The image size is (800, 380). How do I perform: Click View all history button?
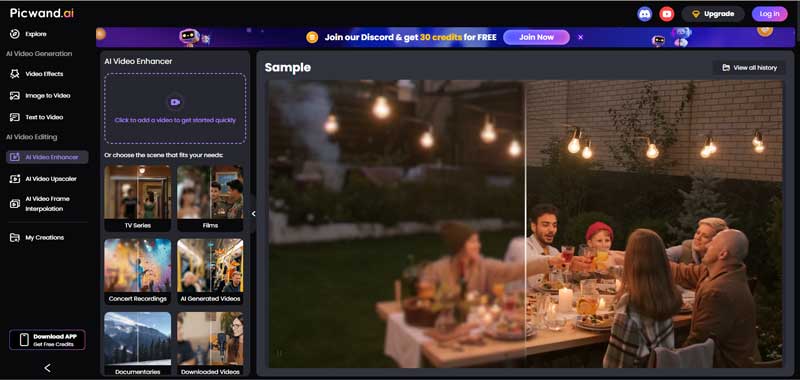point(749,68)
